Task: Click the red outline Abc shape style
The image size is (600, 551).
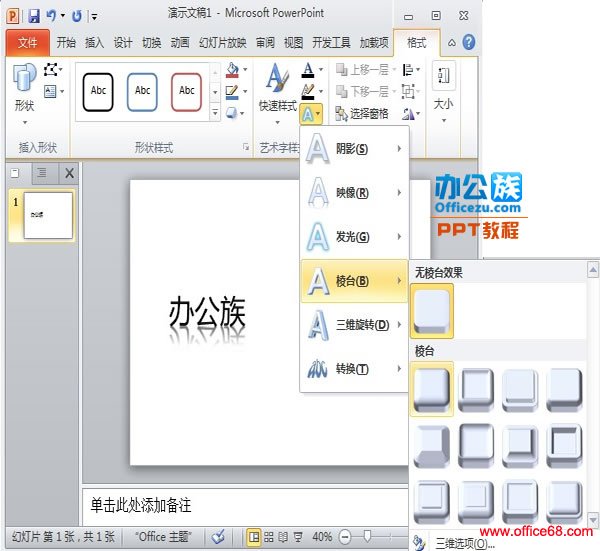Action: [186, 92]
